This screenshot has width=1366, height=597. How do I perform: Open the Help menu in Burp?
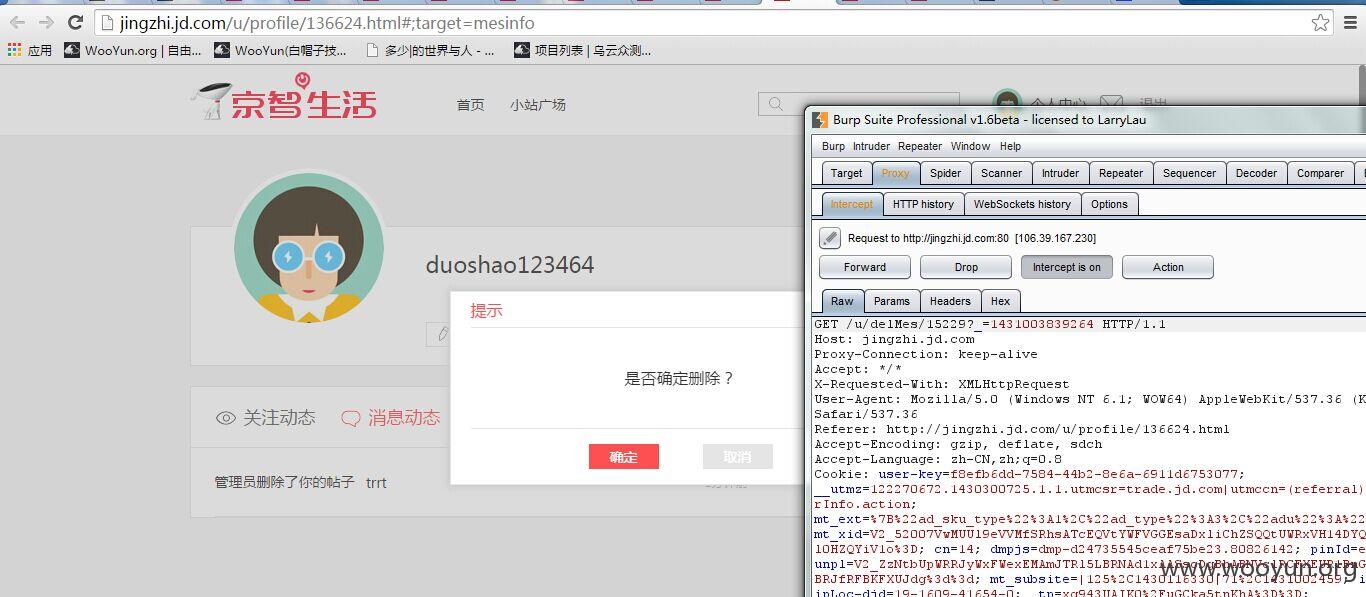(1011, 146)
